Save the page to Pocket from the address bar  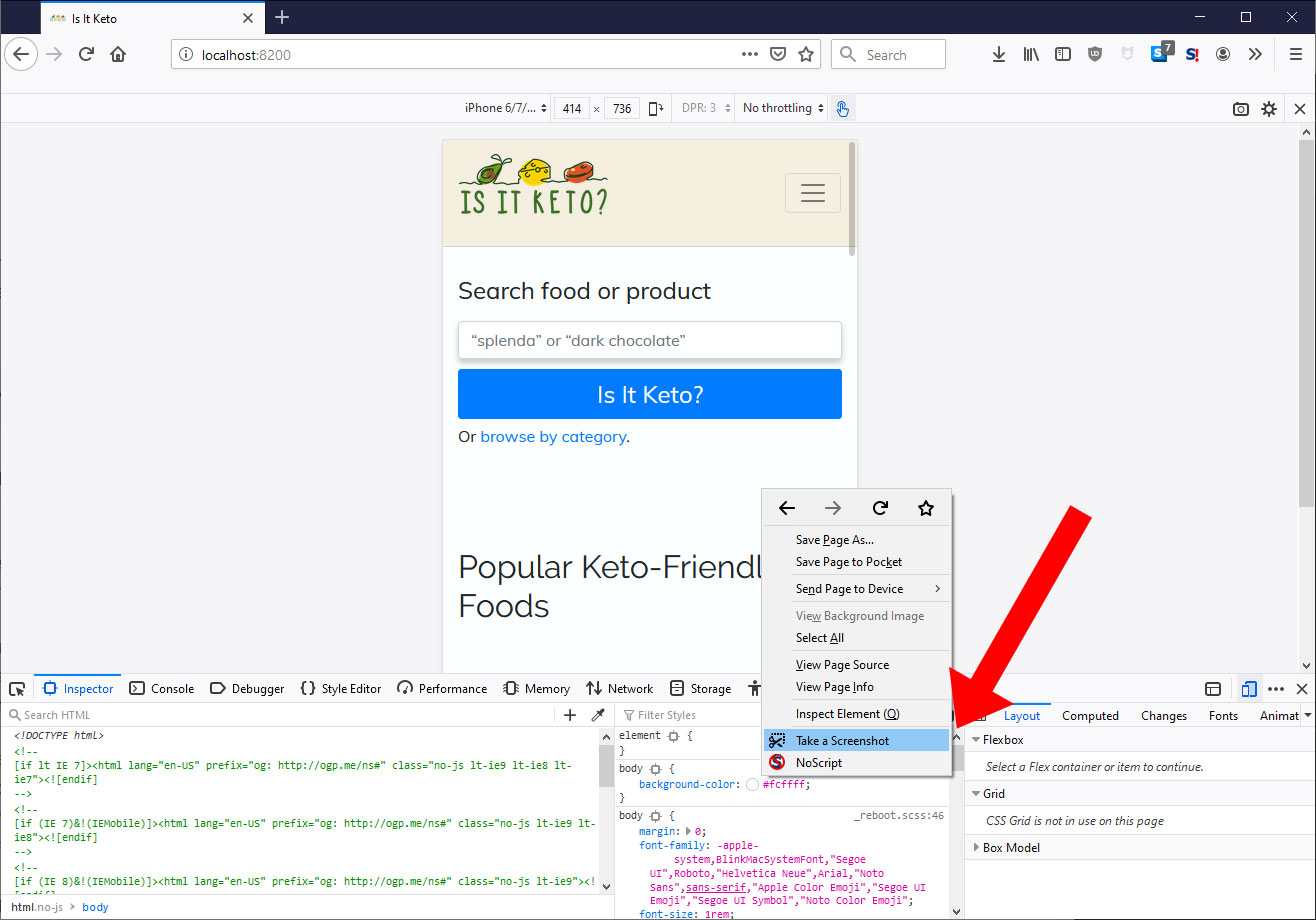coord(777,55)
